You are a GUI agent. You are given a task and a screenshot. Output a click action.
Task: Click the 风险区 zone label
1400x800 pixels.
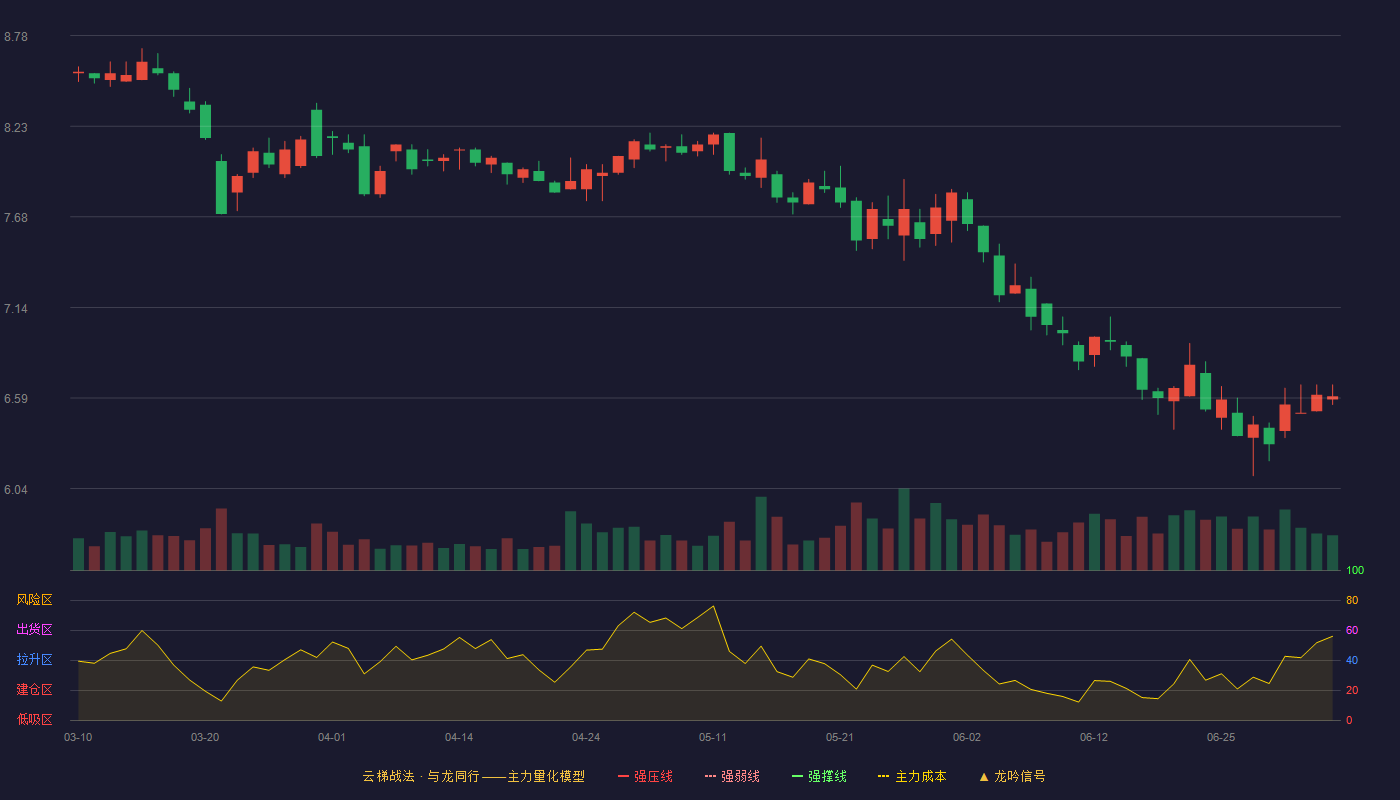(x=34, y=600)
